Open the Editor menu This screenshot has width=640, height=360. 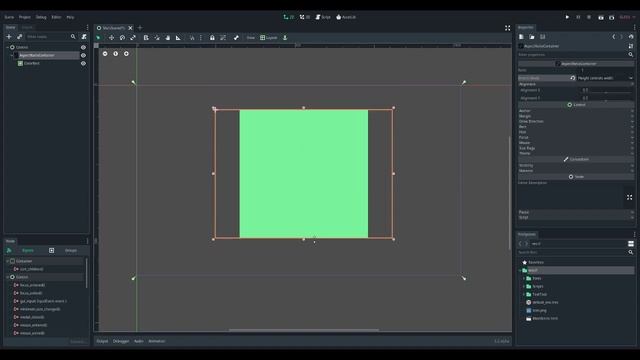56,17
